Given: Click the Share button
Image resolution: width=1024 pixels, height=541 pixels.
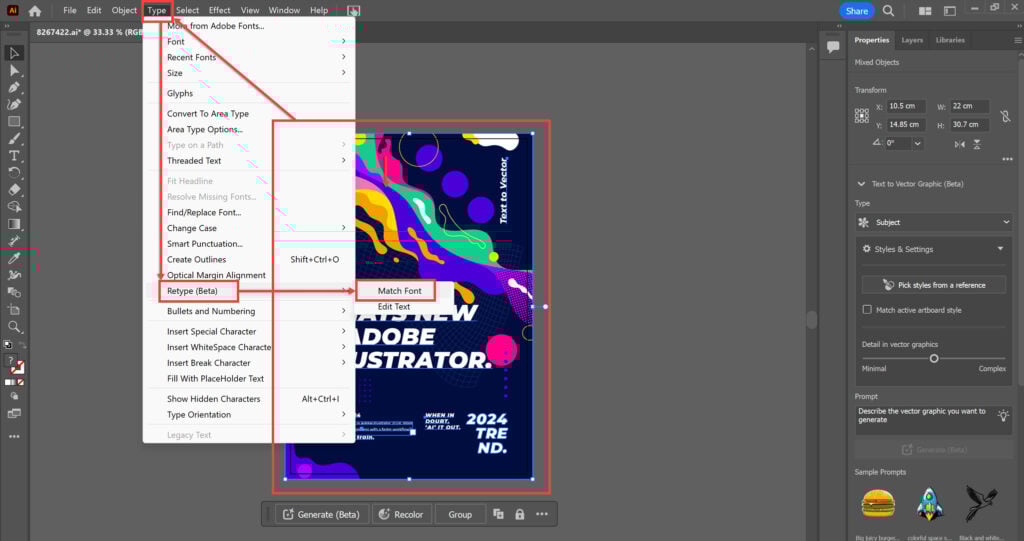Looking at the screenshot, I should point(856,10).
